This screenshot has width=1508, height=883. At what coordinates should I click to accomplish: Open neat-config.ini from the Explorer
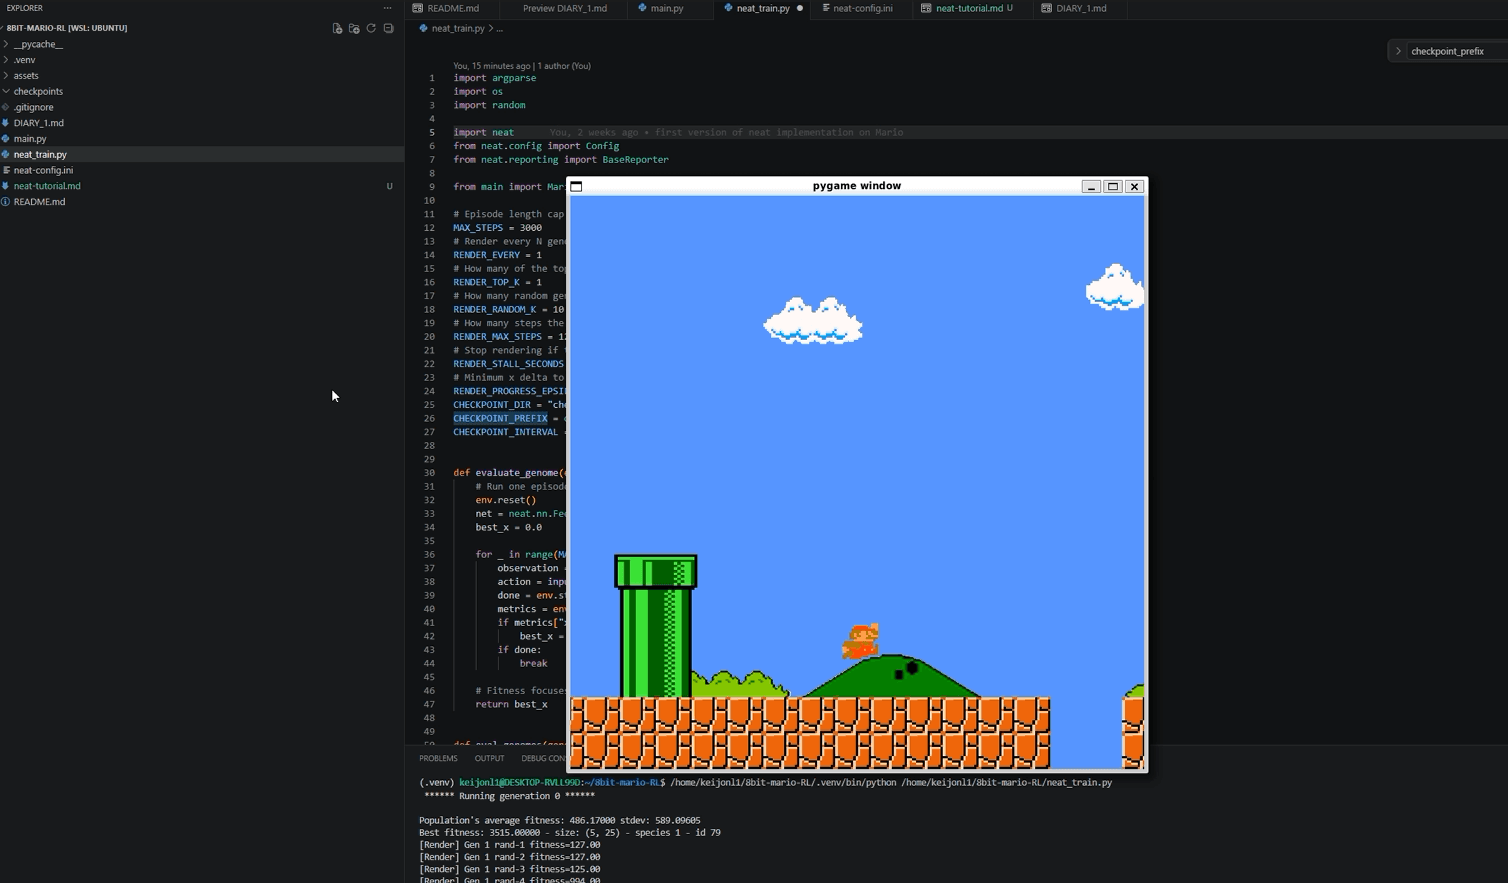point(202,170)
